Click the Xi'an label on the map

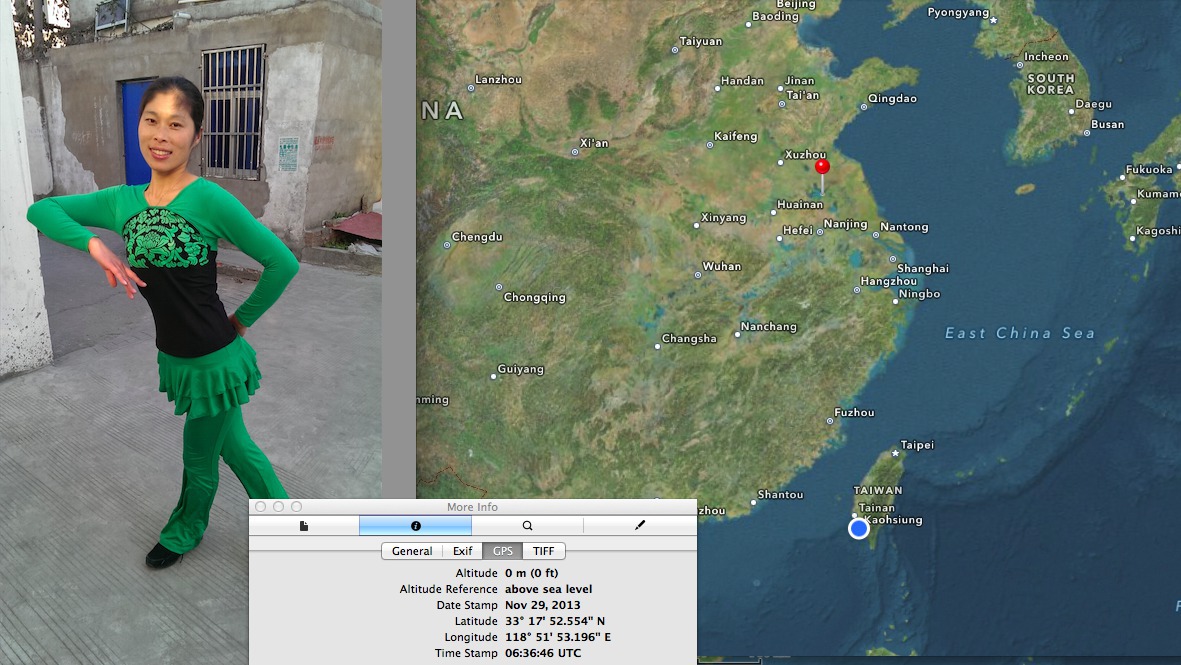point(594,143)
